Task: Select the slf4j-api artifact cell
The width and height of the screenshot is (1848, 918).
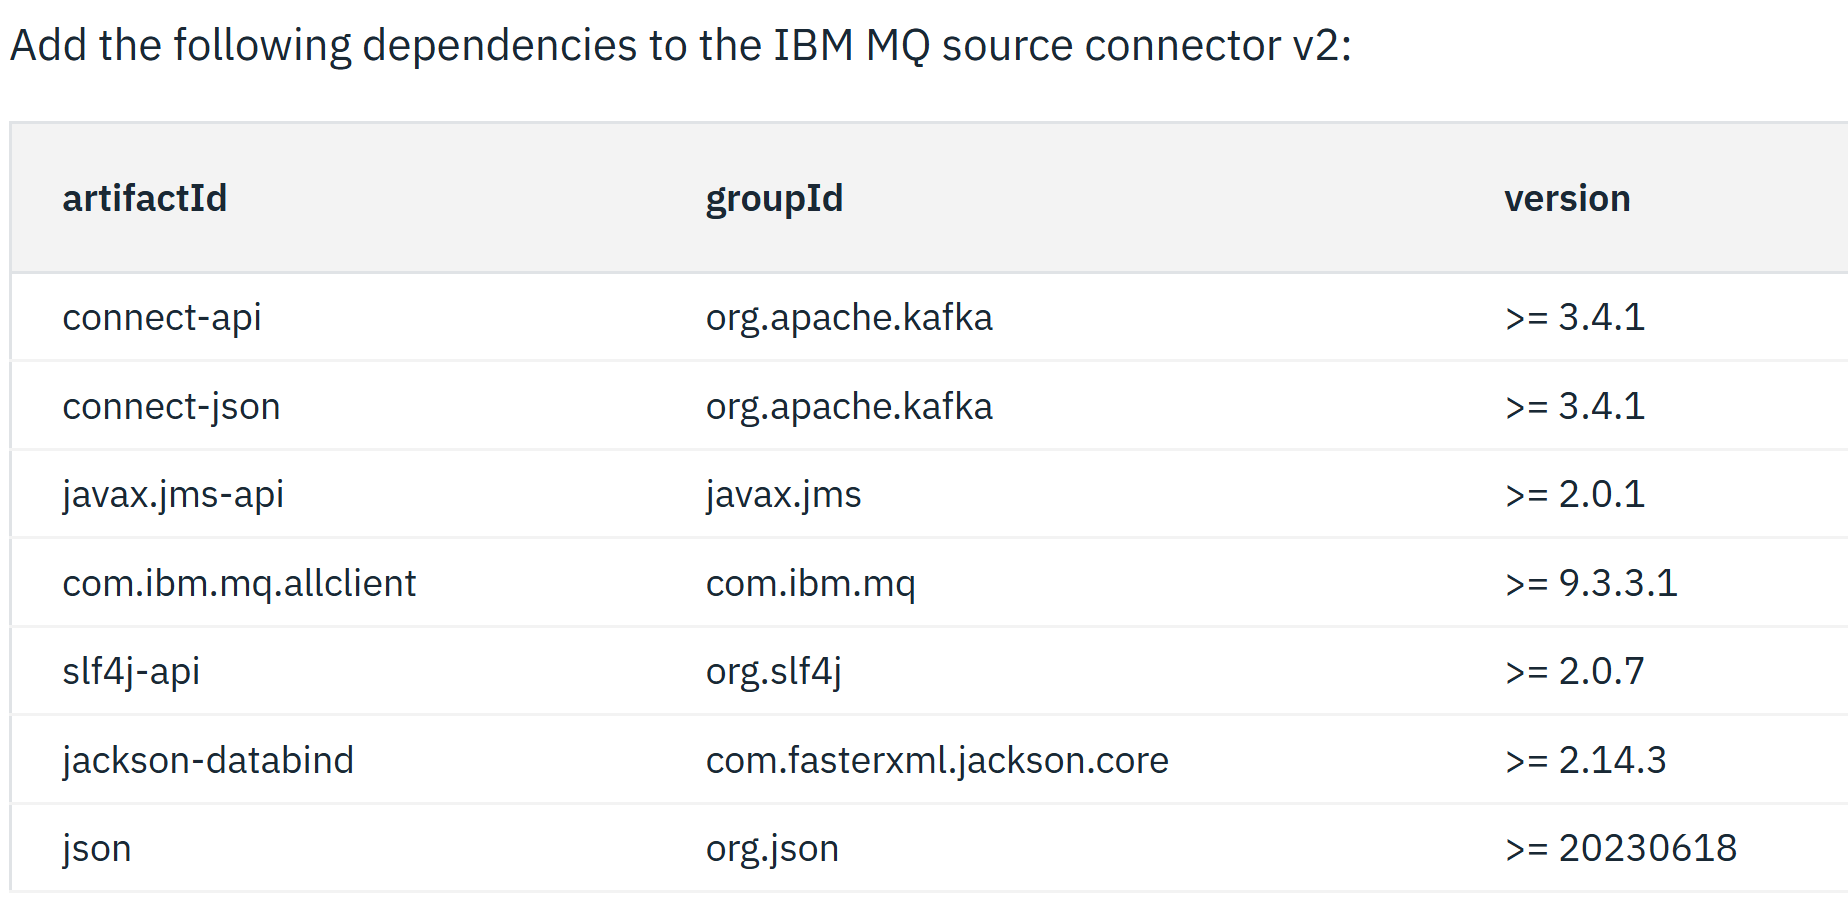Action: (131, 672)
